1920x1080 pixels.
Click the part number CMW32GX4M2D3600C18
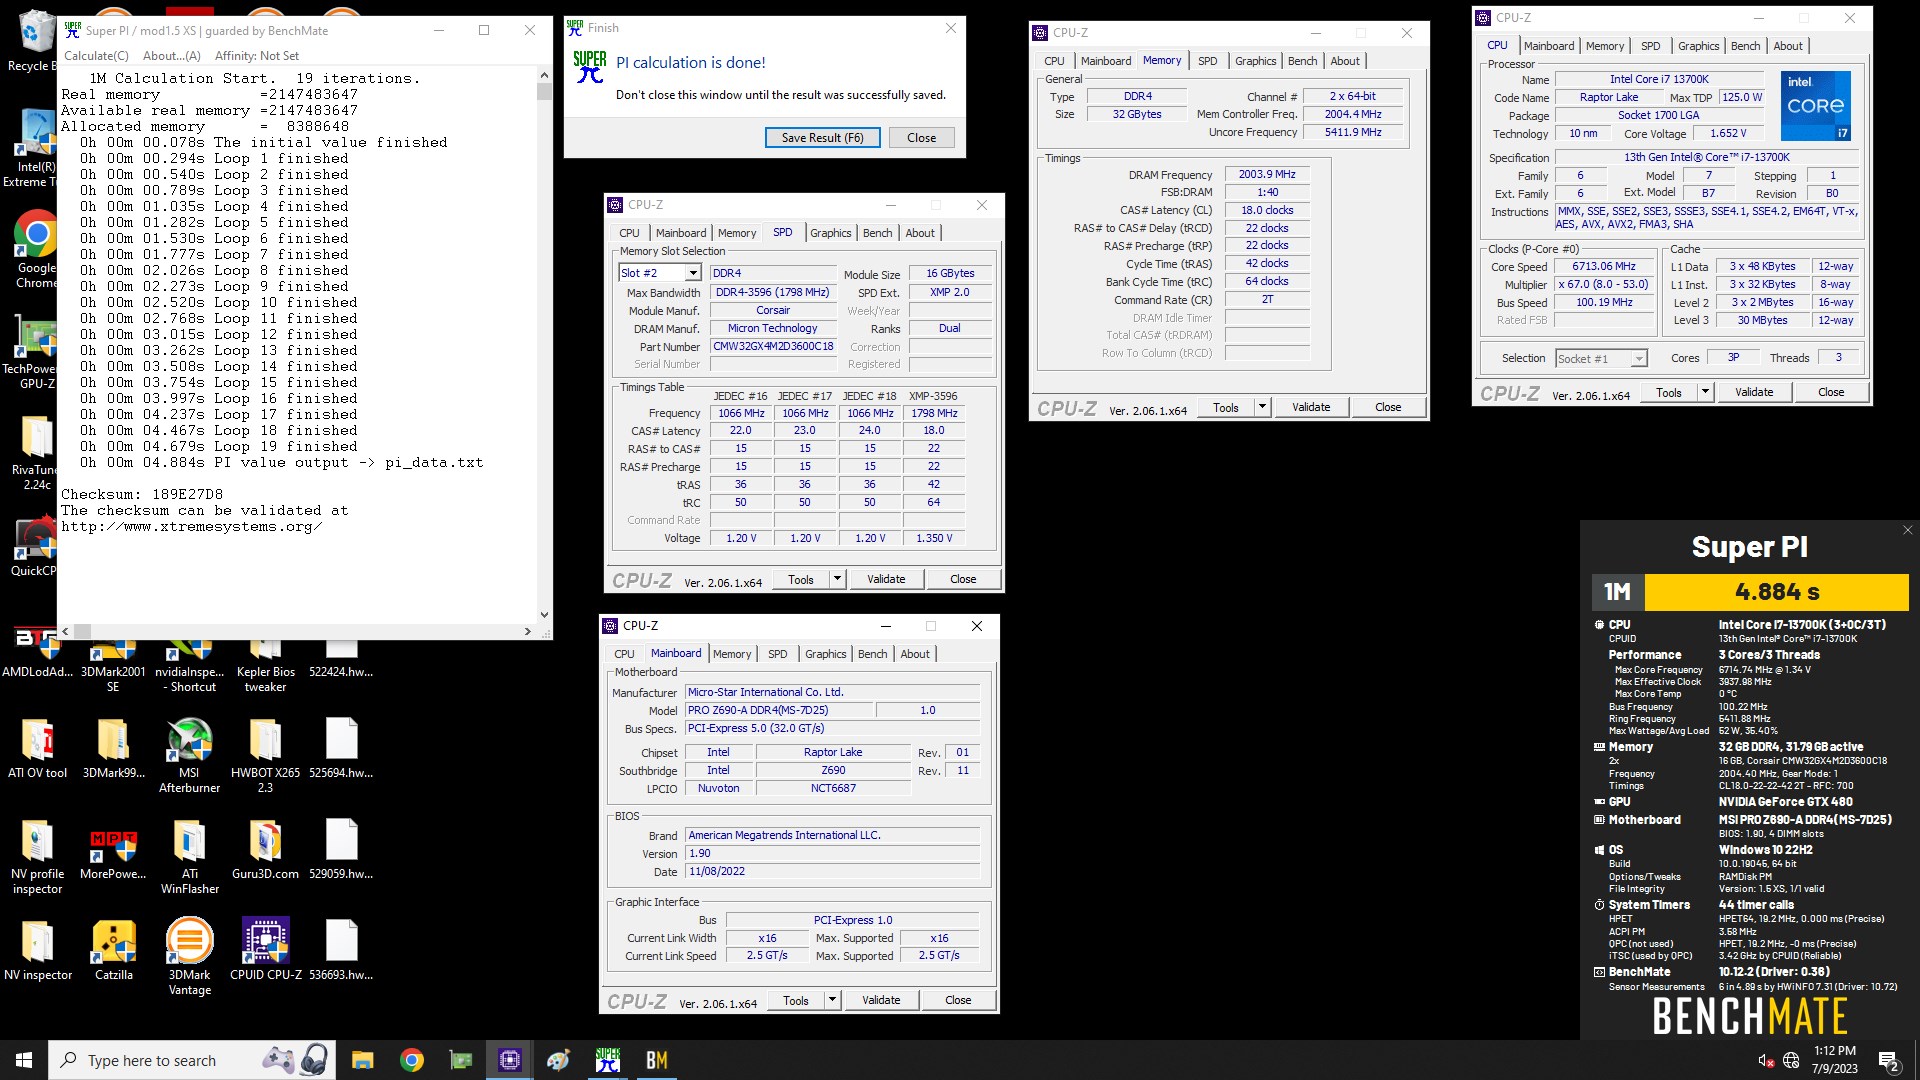(773, 346)
